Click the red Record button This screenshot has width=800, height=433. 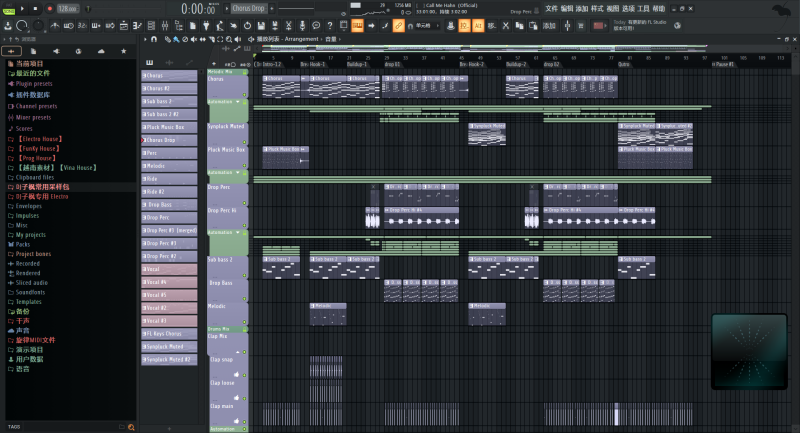click(49, 8)
